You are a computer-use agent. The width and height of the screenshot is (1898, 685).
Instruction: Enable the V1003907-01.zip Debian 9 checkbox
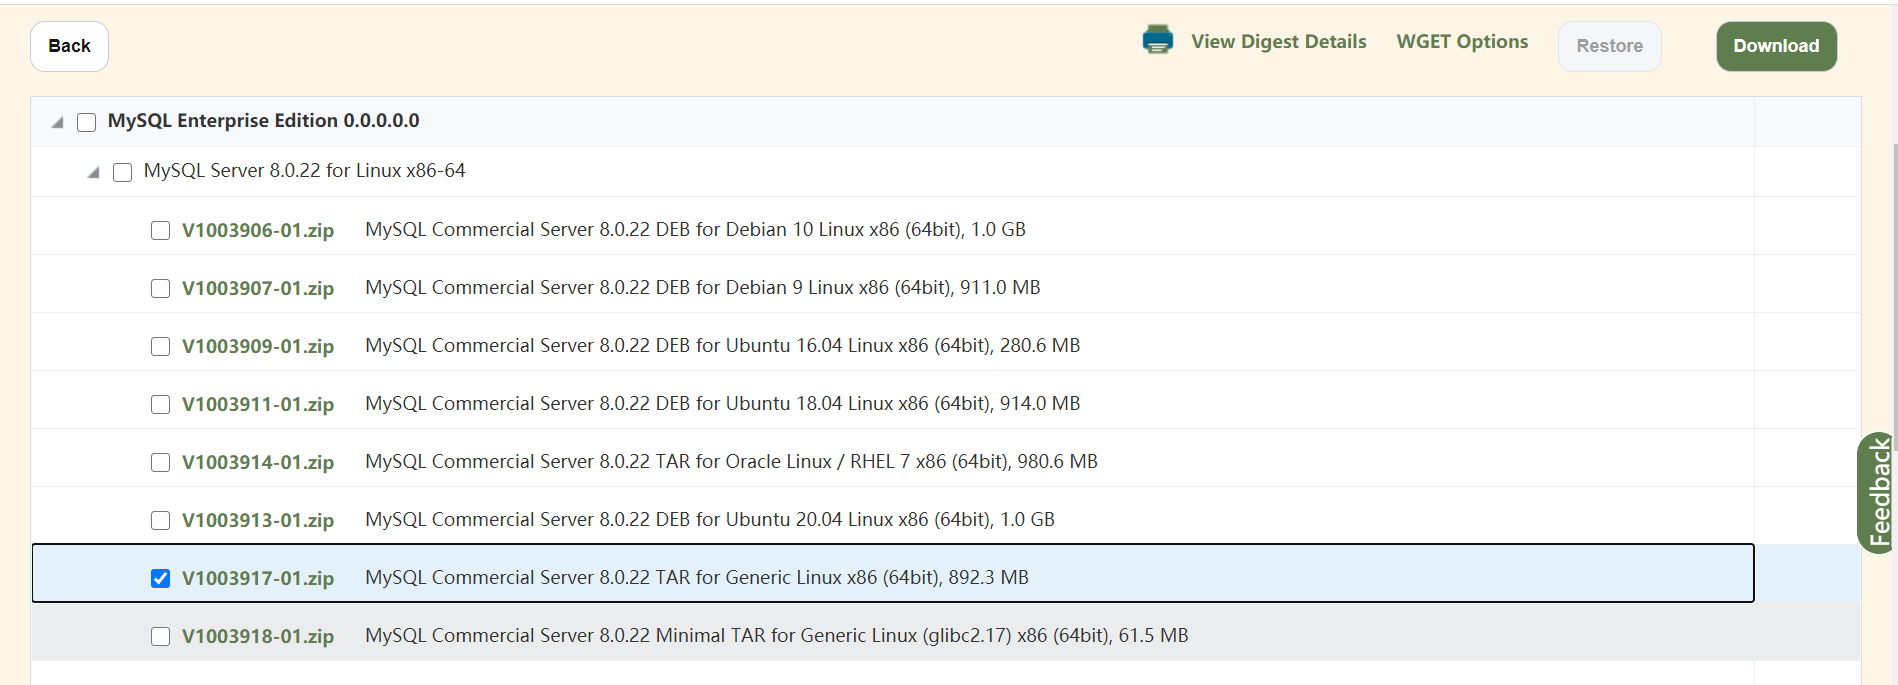tap(160, 289)
